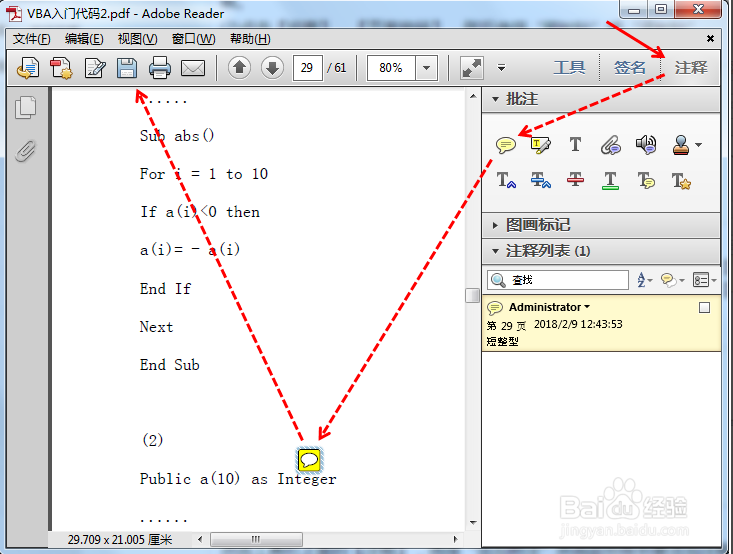The height and width of the screenshot is (554, 733).
Task: Click the code line 'Public a(10) as Integer'
Action: [238, 479]
